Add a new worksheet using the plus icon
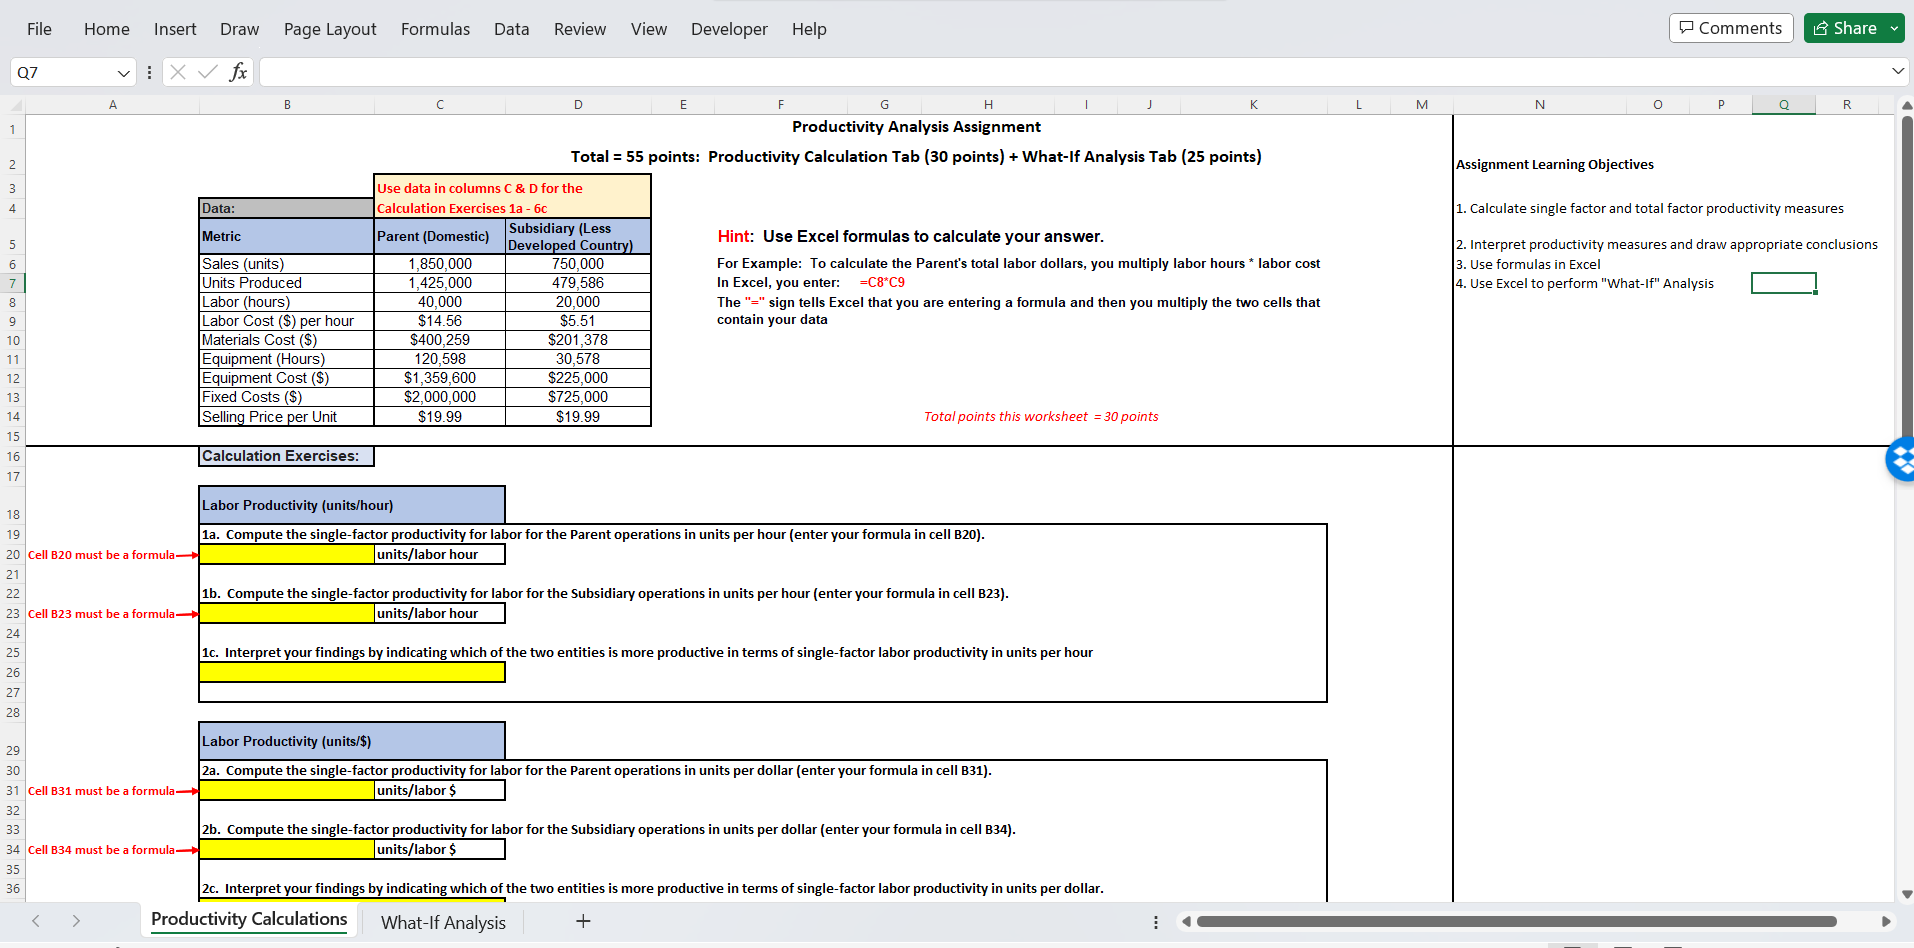 point(583,921)
